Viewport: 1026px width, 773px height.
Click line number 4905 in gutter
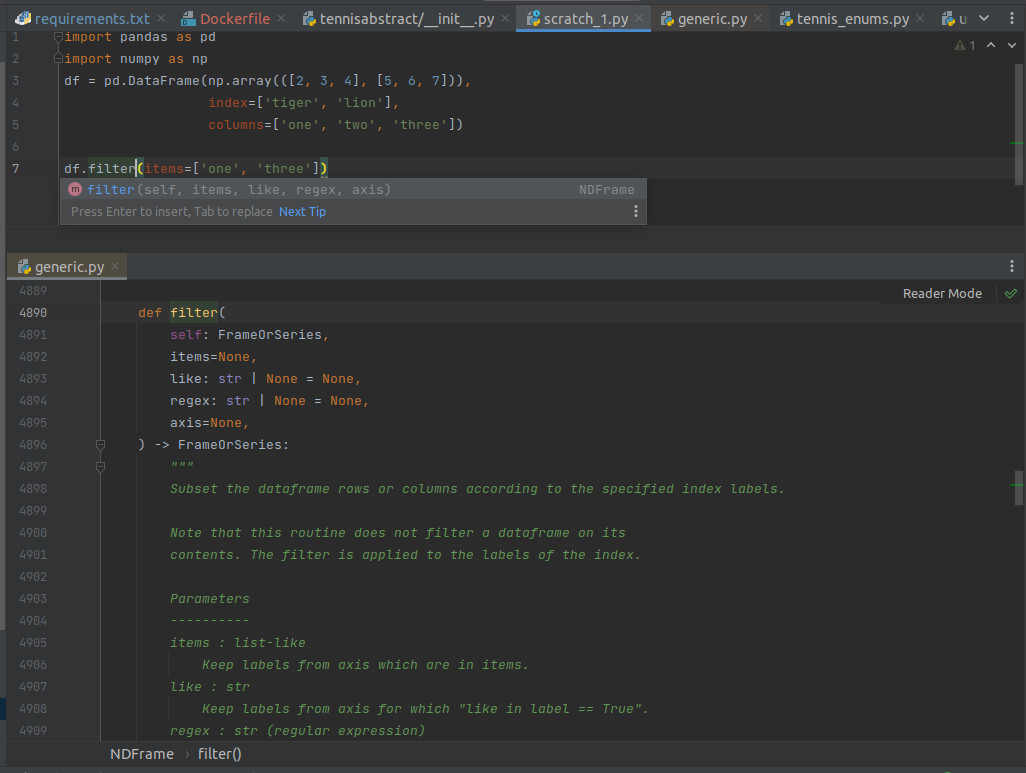click(33, 642)
